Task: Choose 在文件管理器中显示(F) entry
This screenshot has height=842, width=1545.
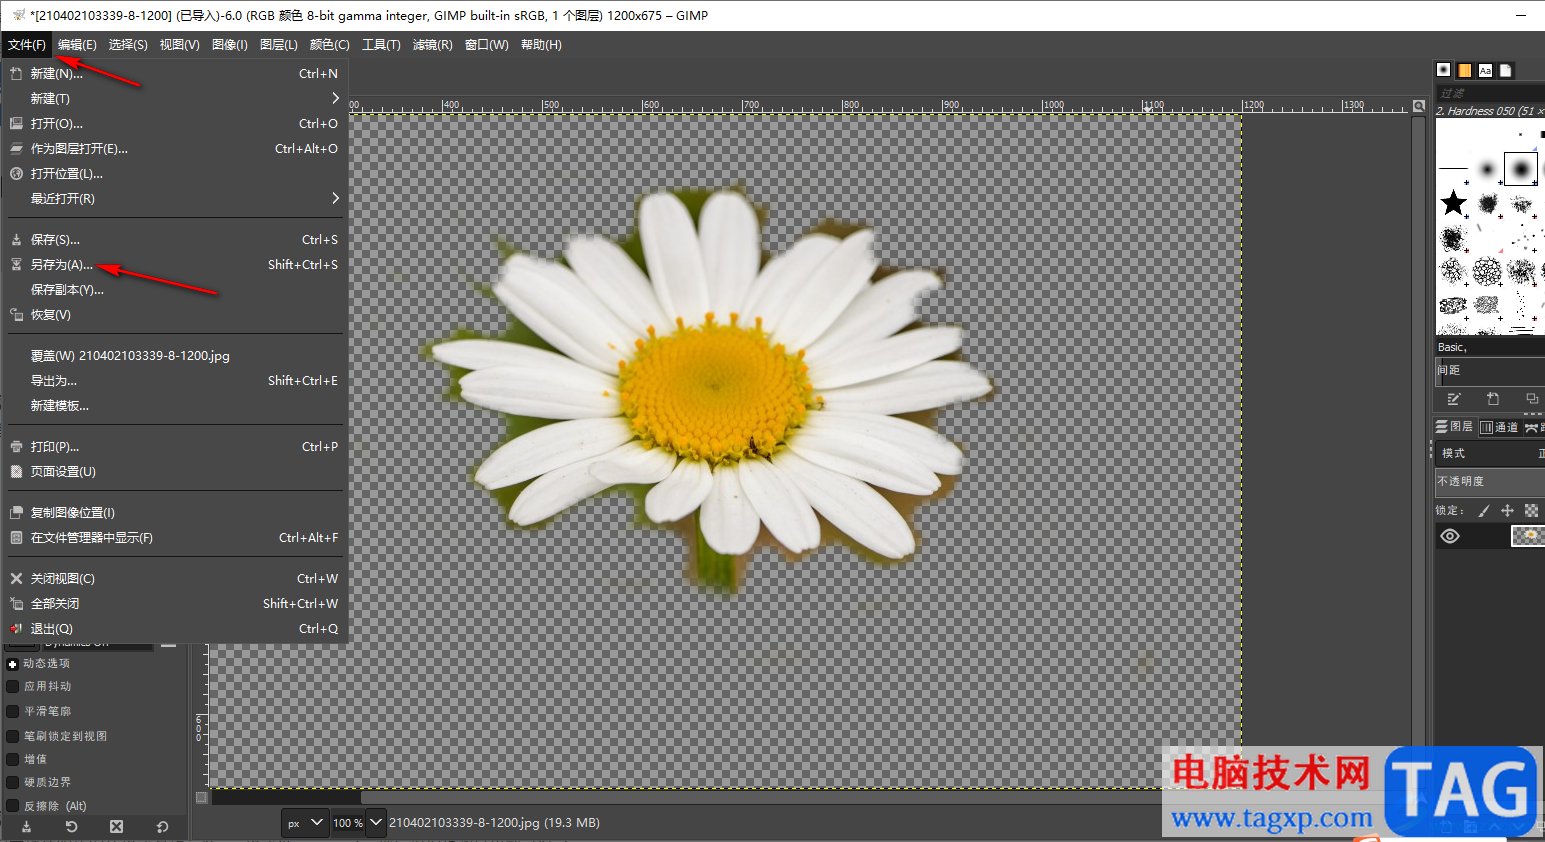Action: click(x=175, y=537)
